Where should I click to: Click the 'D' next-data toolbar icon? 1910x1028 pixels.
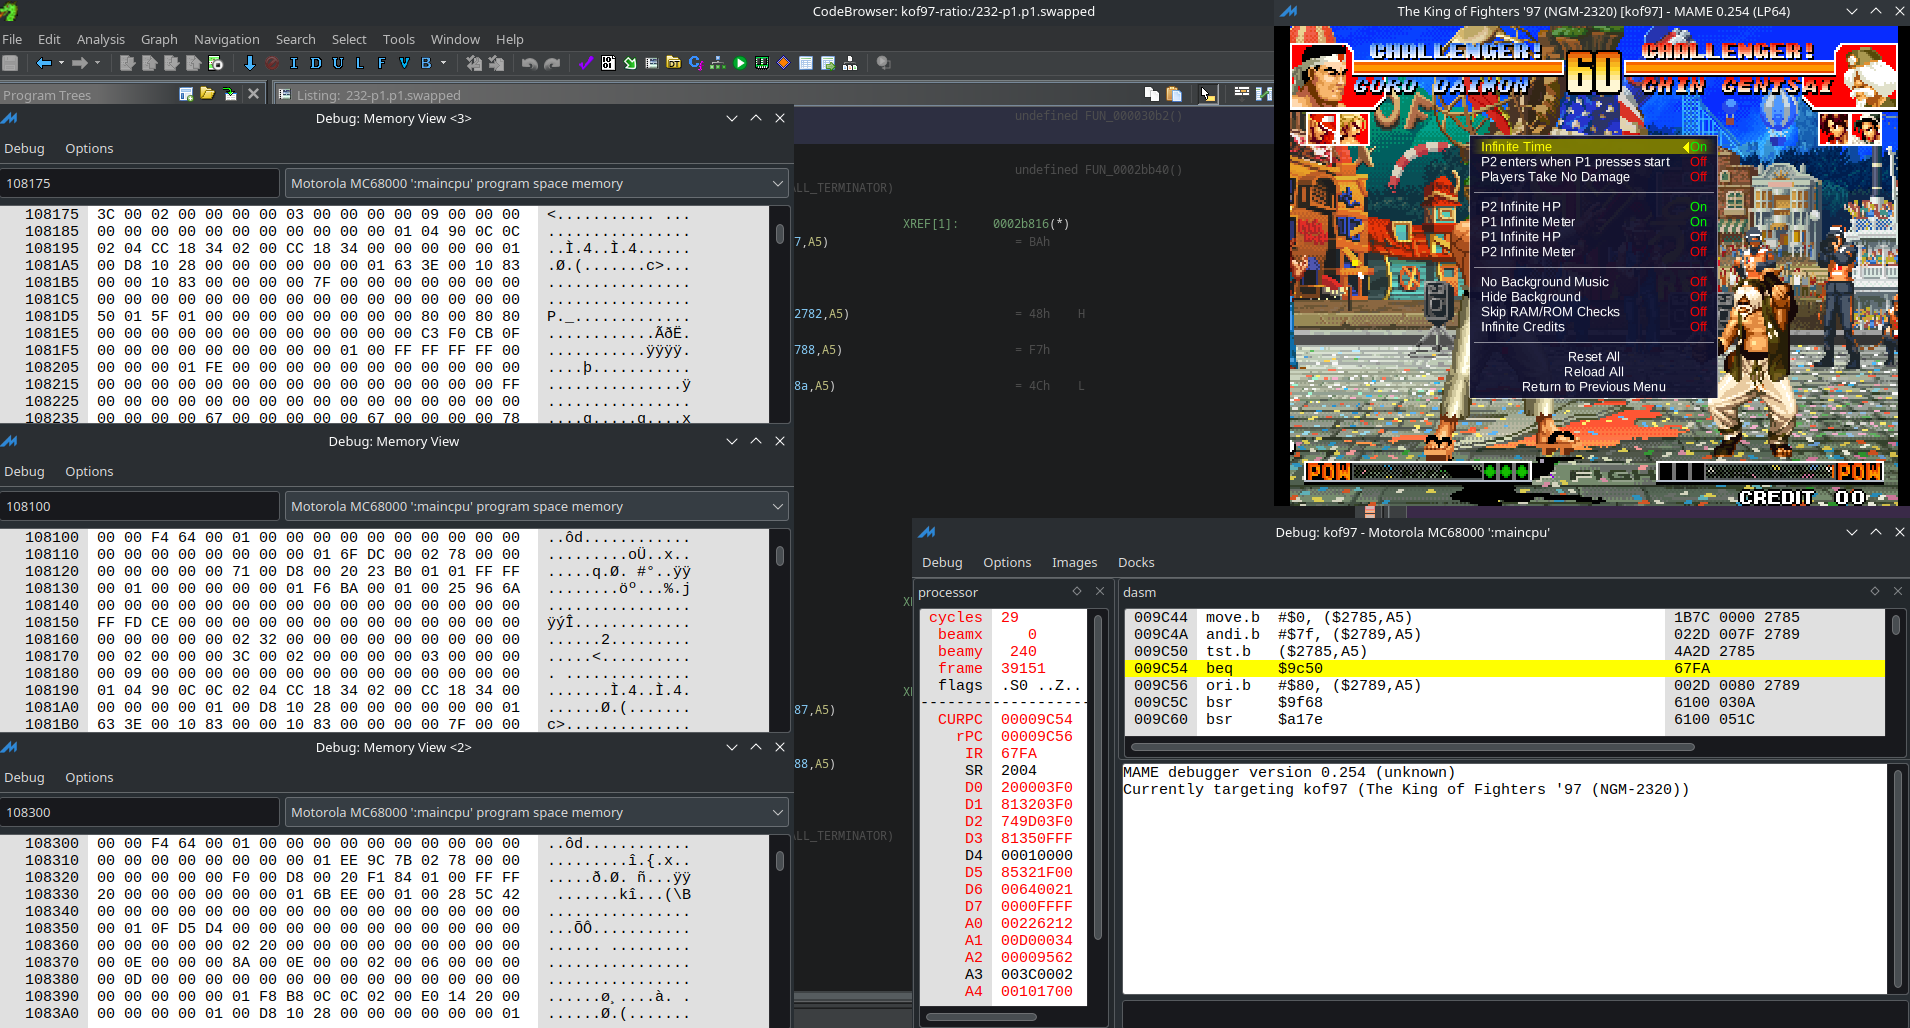point(316,63)
